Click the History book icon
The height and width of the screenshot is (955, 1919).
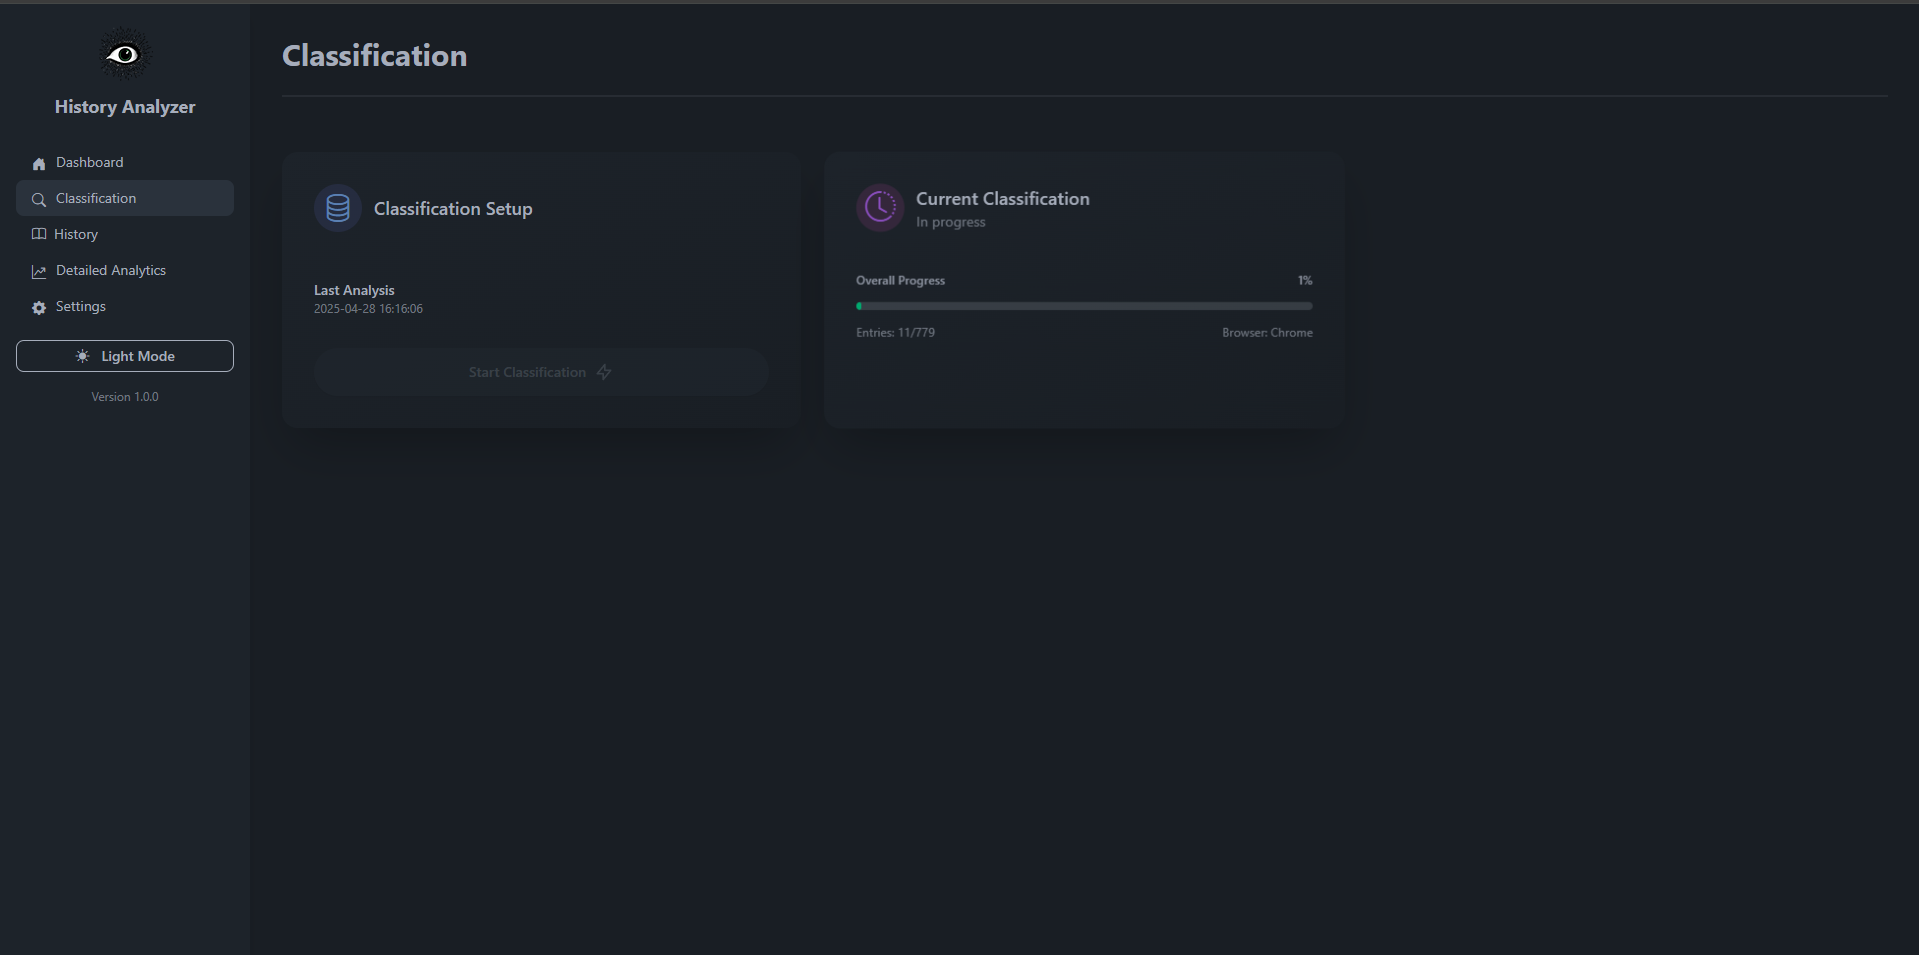coord(39,234)
